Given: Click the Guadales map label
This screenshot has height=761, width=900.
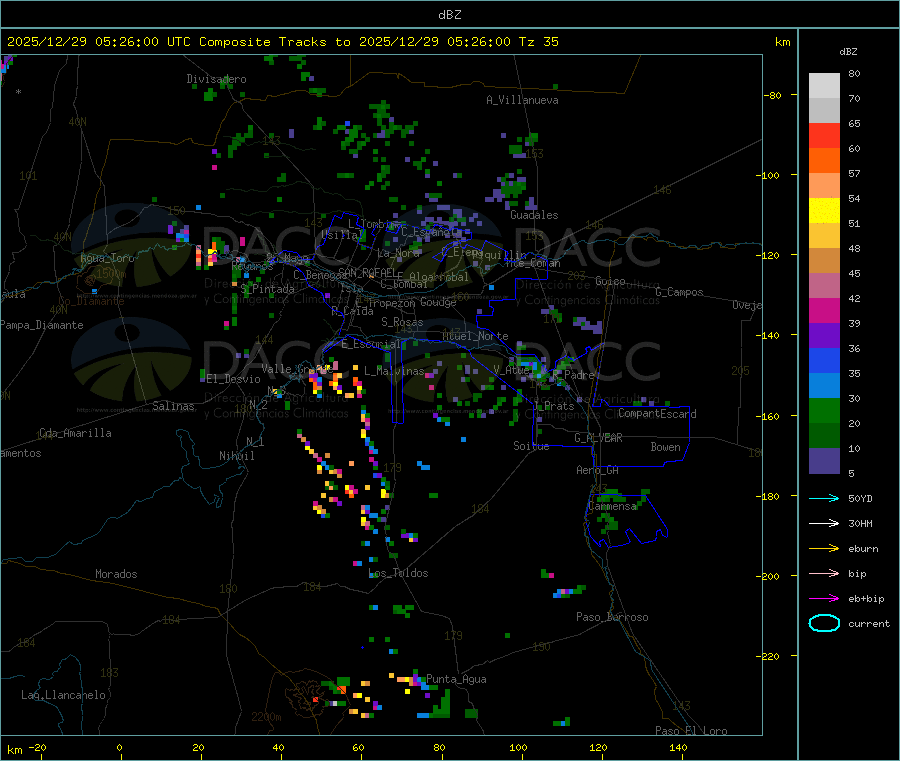Looking at the screenshot, I should pos(534,215).
